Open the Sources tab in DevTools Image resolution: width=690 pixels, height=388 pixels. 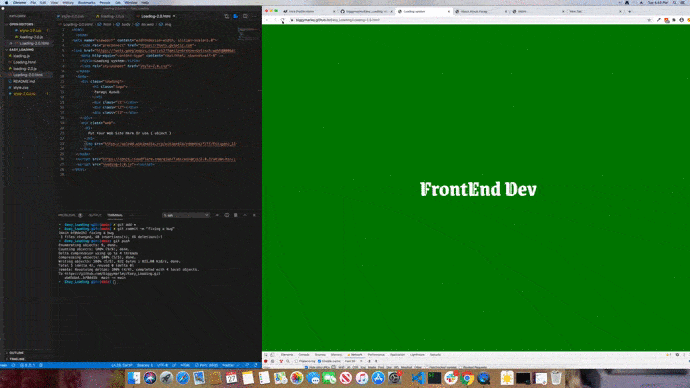click(x=319, y=355)
